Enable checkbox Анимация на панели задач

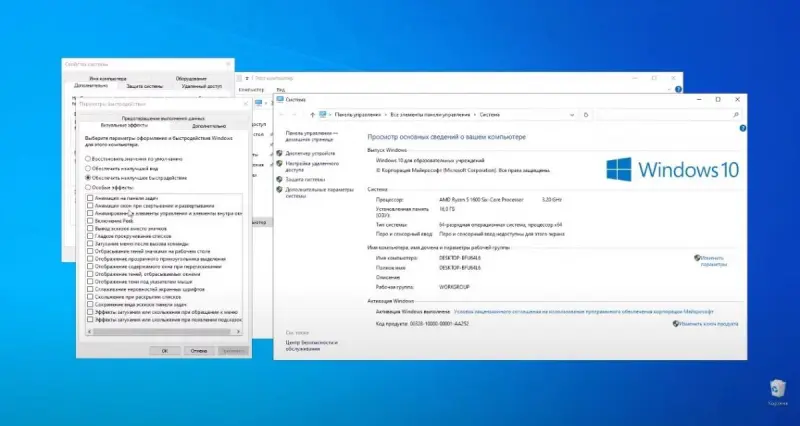tap(90, 199)
